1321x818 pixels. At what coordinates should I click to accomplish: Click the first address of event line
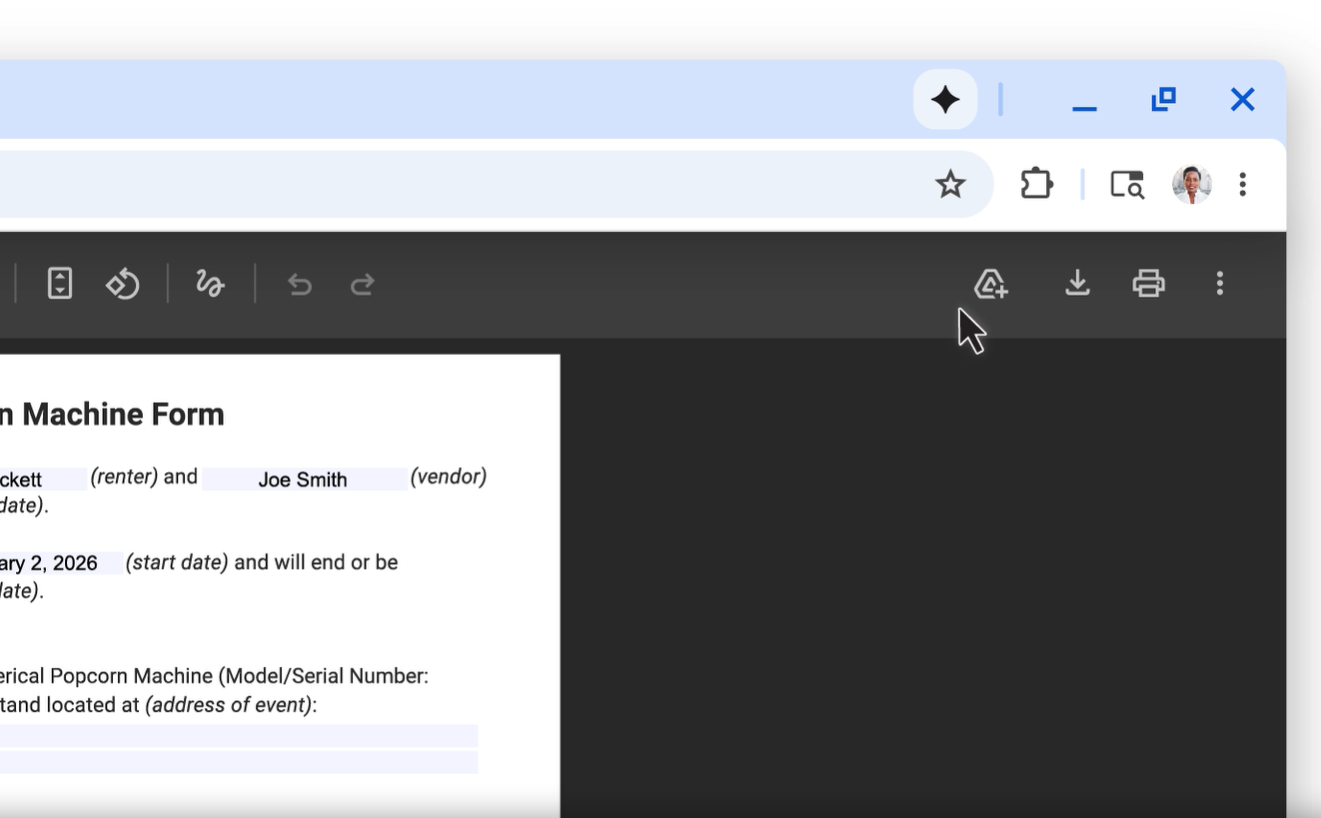[238, 736]
